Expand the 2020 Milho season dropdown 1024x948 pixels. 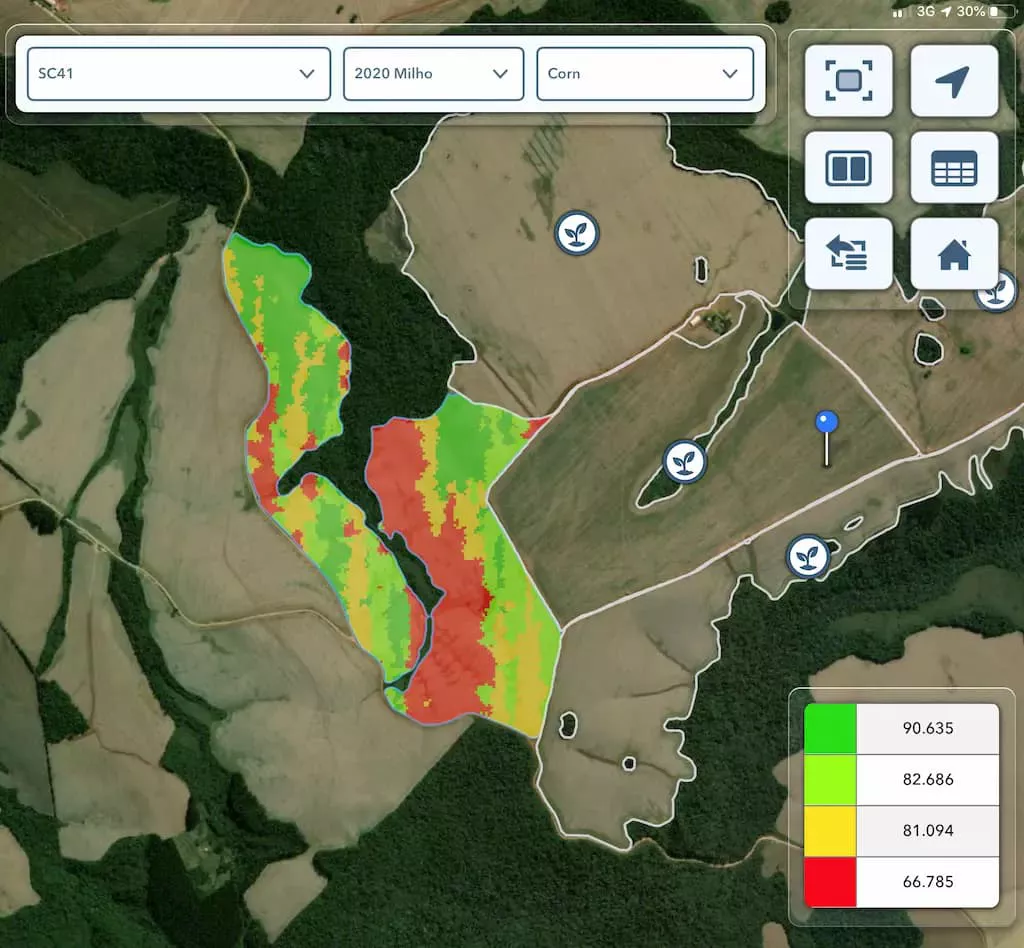pos(433,73)
